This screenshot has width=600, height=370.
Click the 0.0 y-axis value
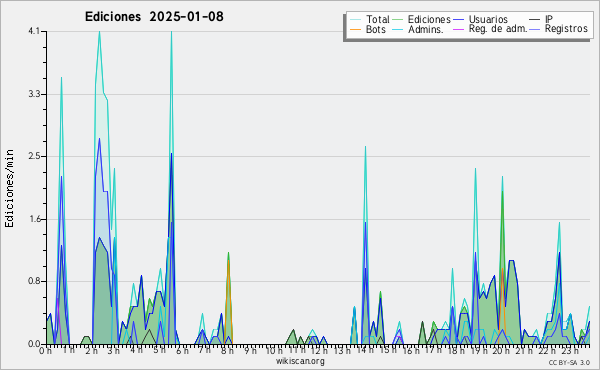[34, 344]
